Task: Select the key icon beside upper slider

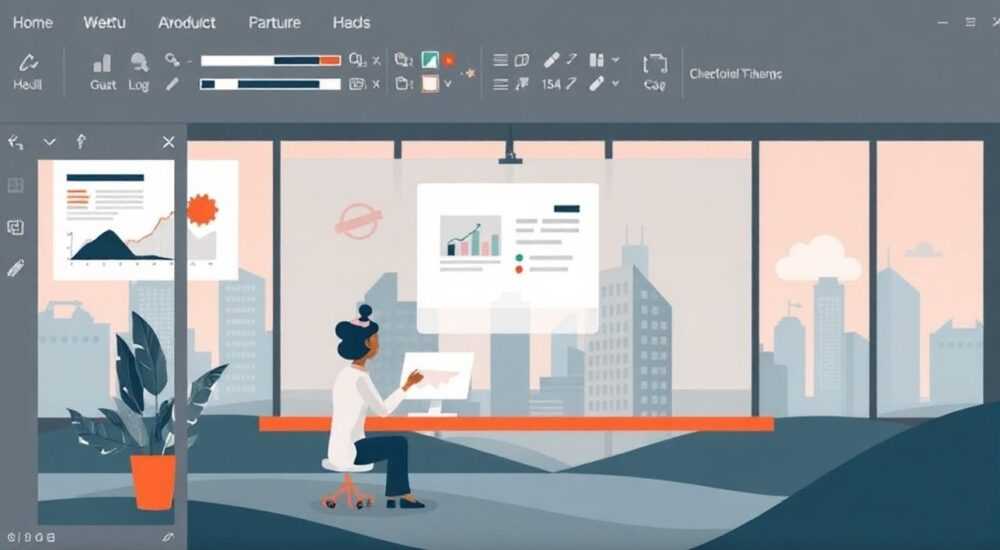Action: (172, 60)
